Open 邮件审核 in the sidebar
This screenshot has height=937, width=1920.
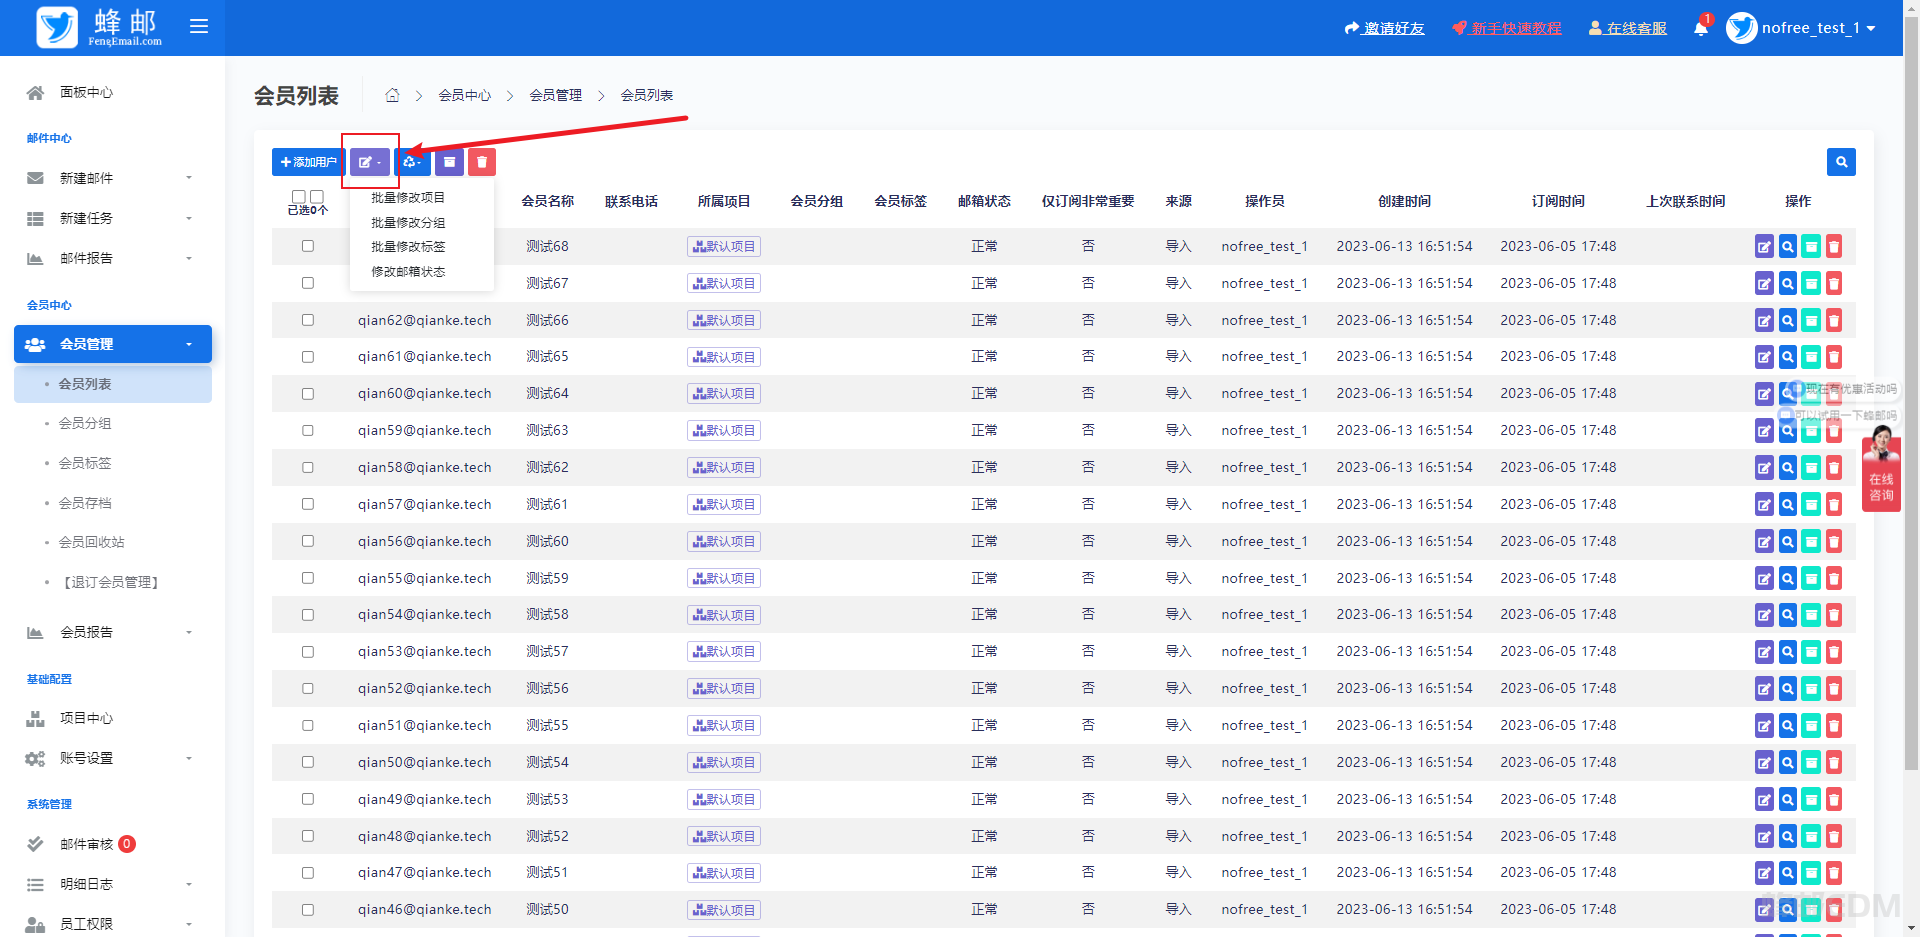[x=87, y=844]
